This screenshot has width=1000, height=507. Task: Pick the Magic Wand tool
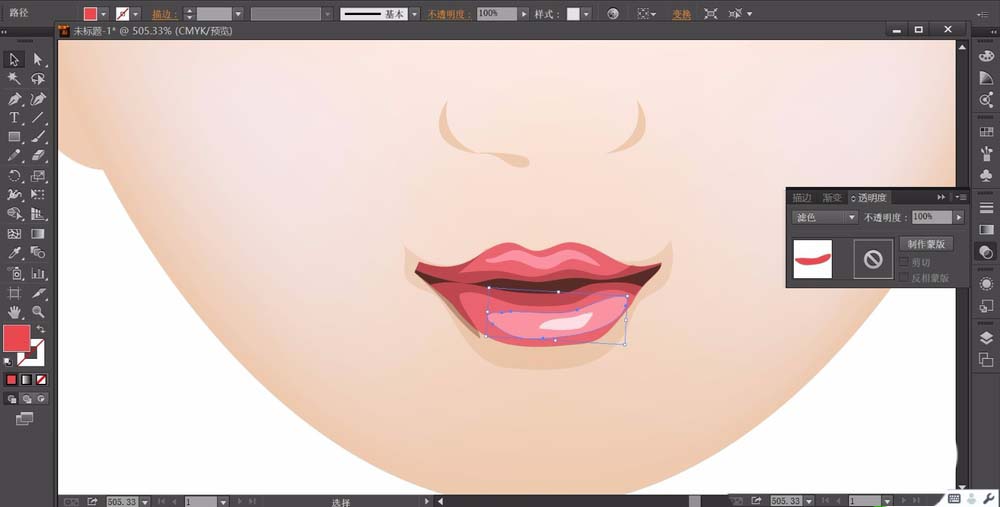point(14,78)
